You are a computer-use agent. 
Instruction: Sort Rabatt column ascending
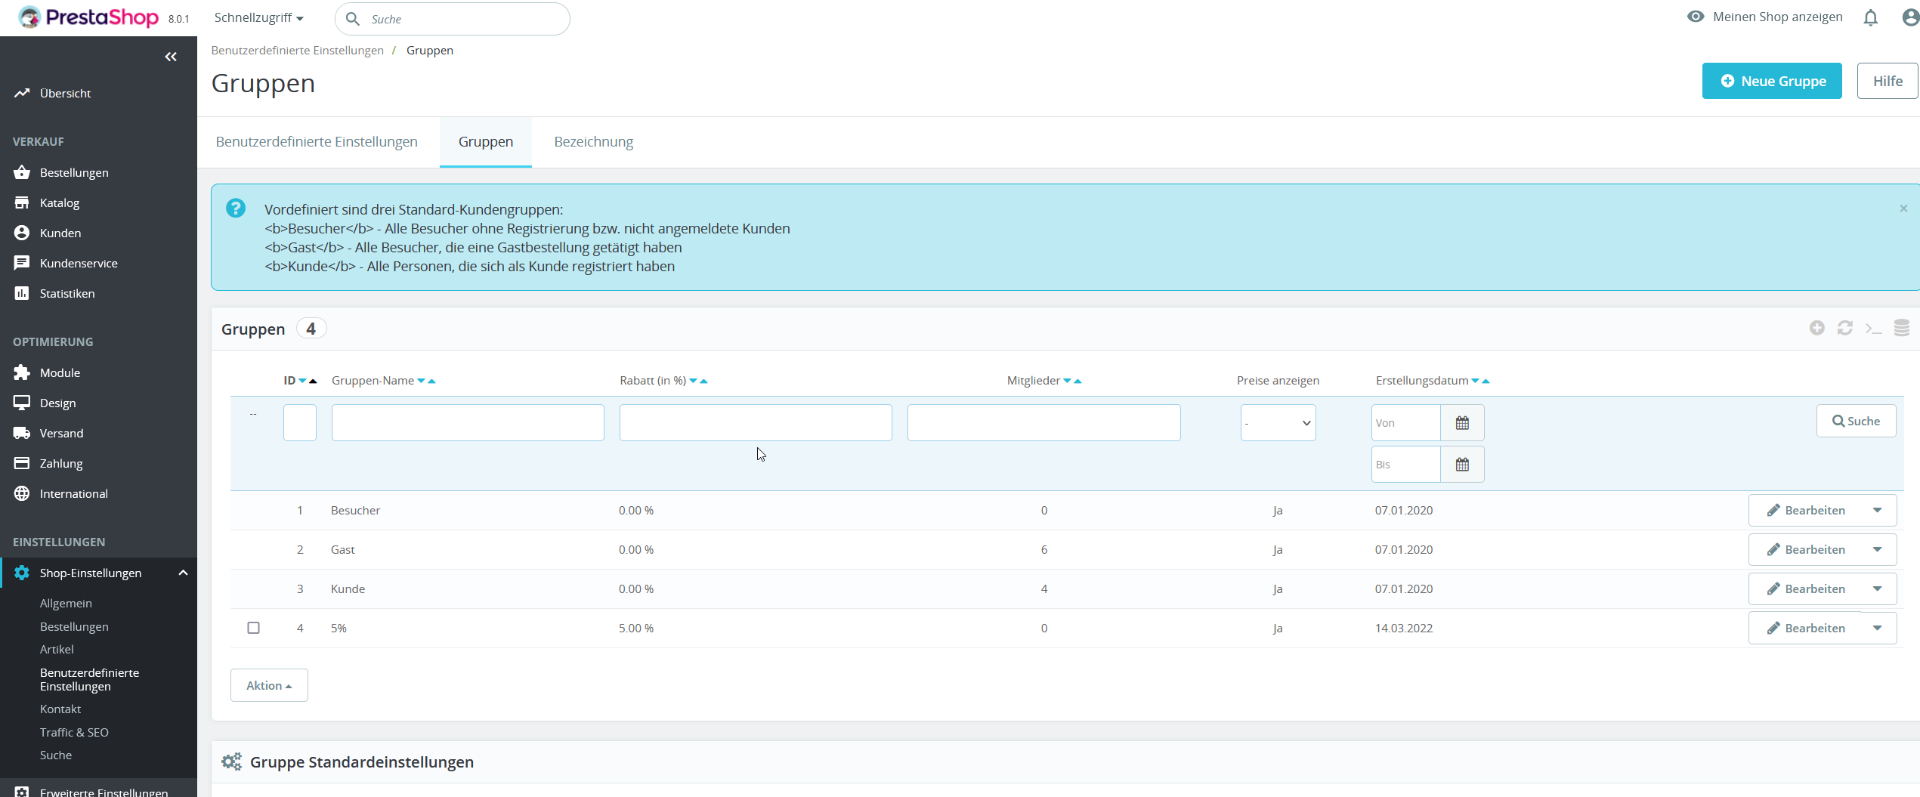(x=704, y=381)
